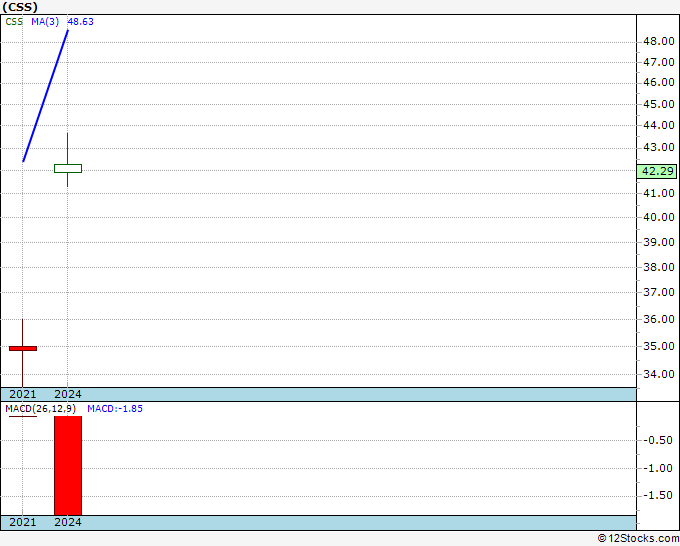Click the 43.00 price axis label
680x546 pixels.
click(x=659, y=147)
